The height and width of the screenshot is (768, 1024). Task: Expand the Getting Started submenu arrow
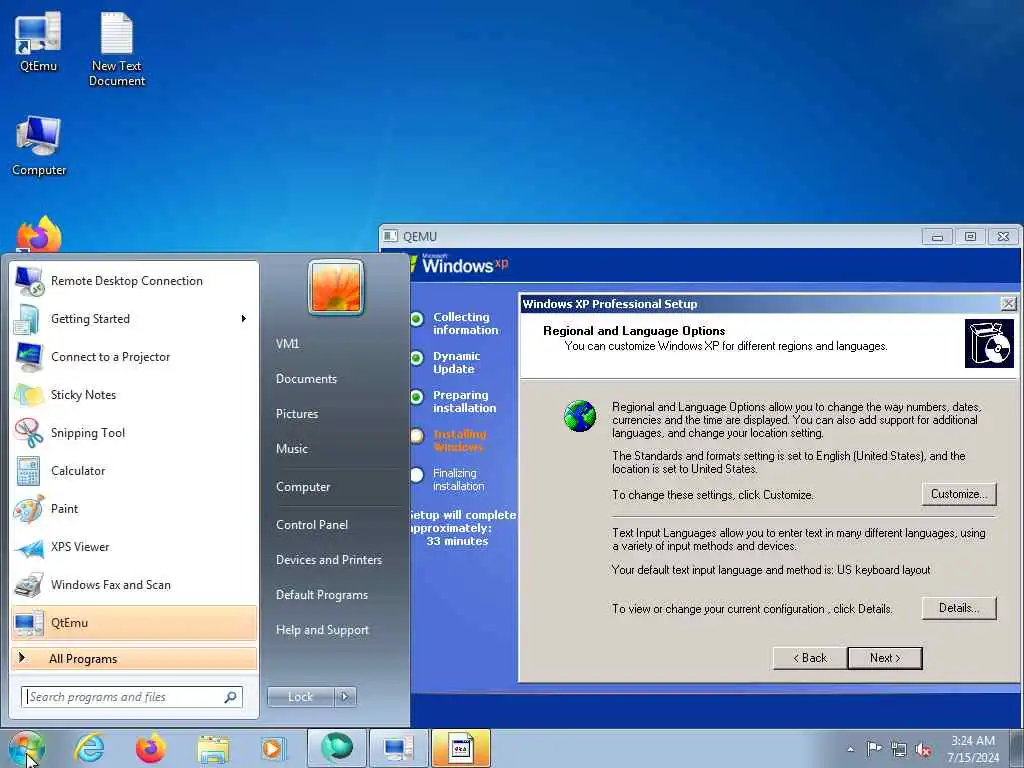[244, 319]
